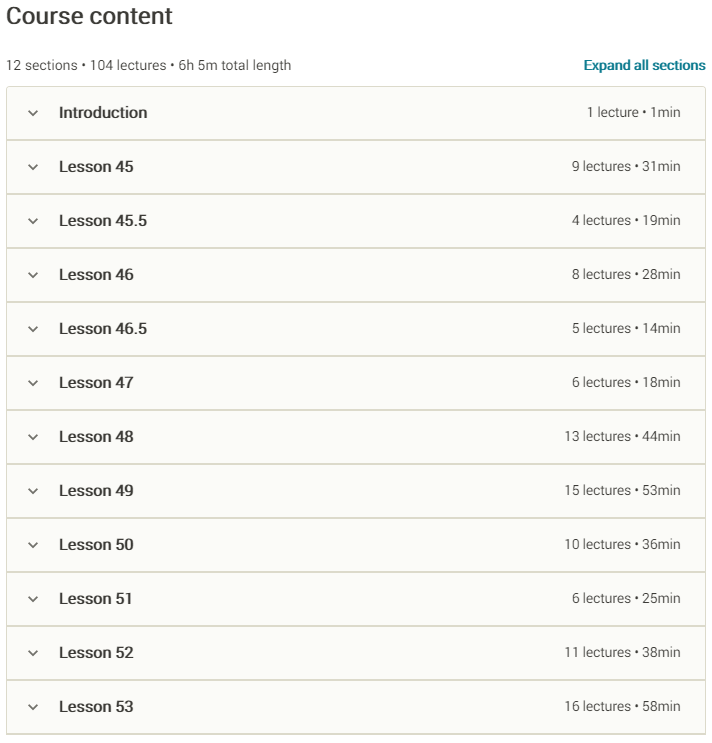Click the '13 lectures • 44min' summary
Viewport: 712px width, 743px height.
point(622,437)
